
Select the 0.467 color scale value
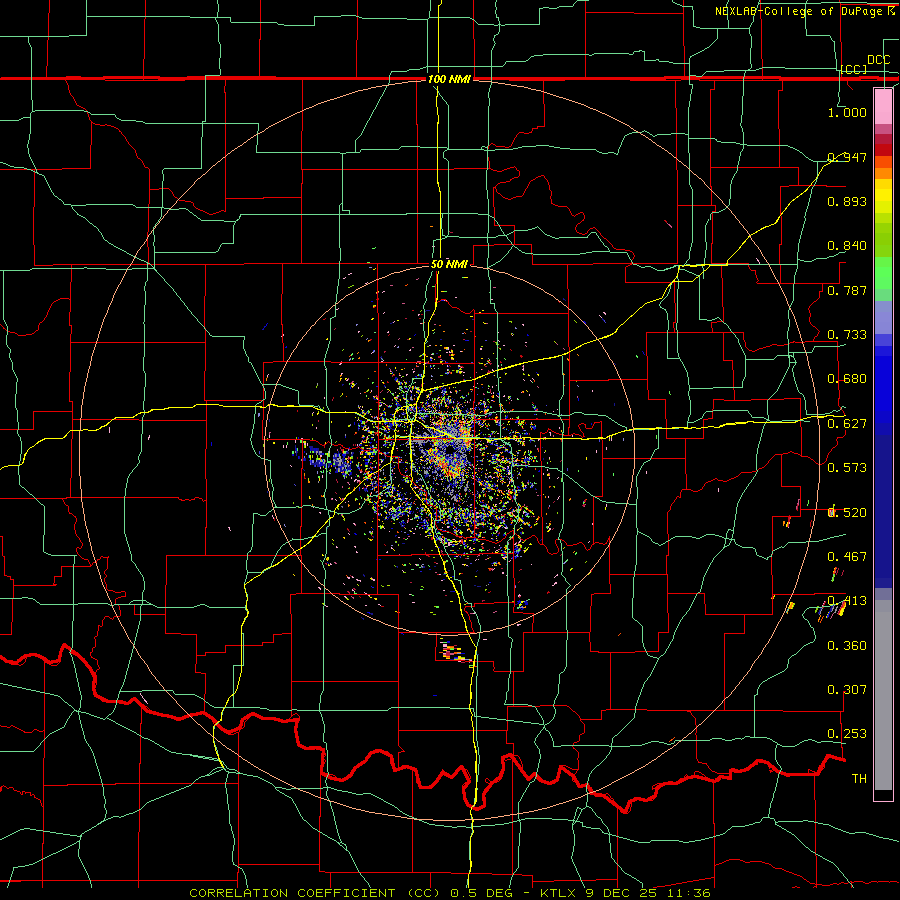[847, 557]
